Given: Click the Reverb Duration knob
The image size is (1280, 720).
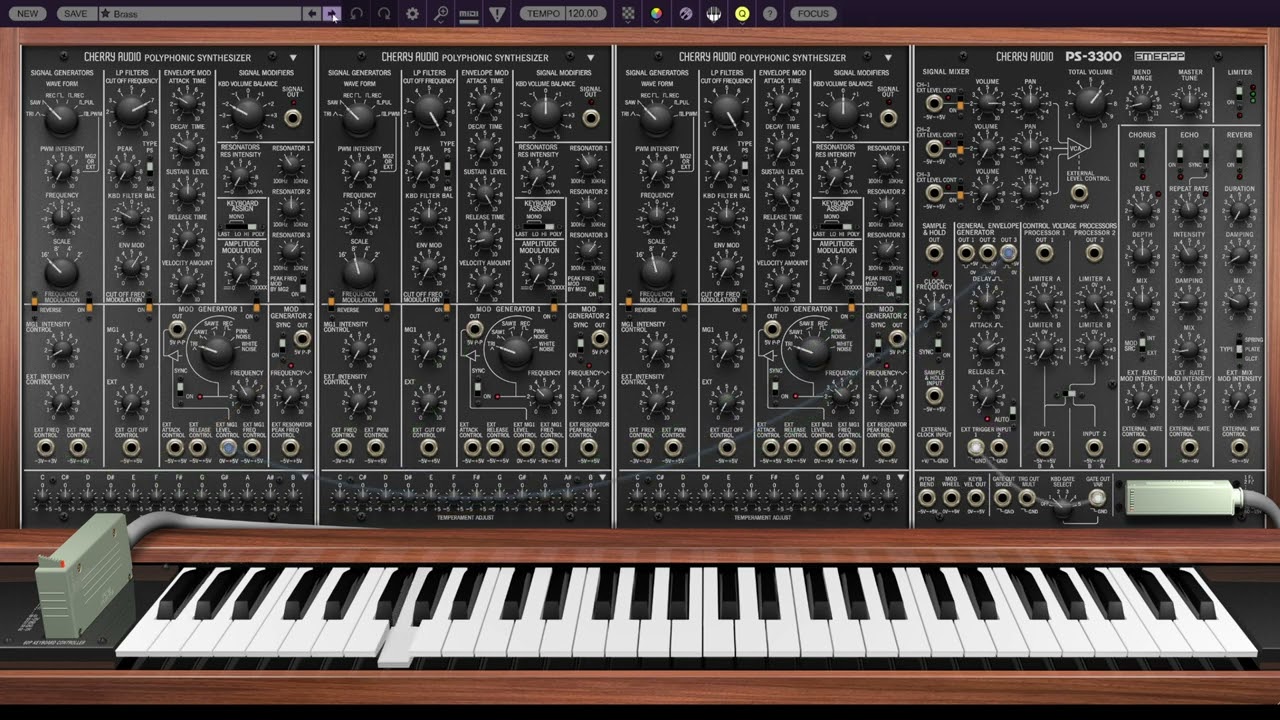Looking at the screenshot, I should tap(1239, 209).
